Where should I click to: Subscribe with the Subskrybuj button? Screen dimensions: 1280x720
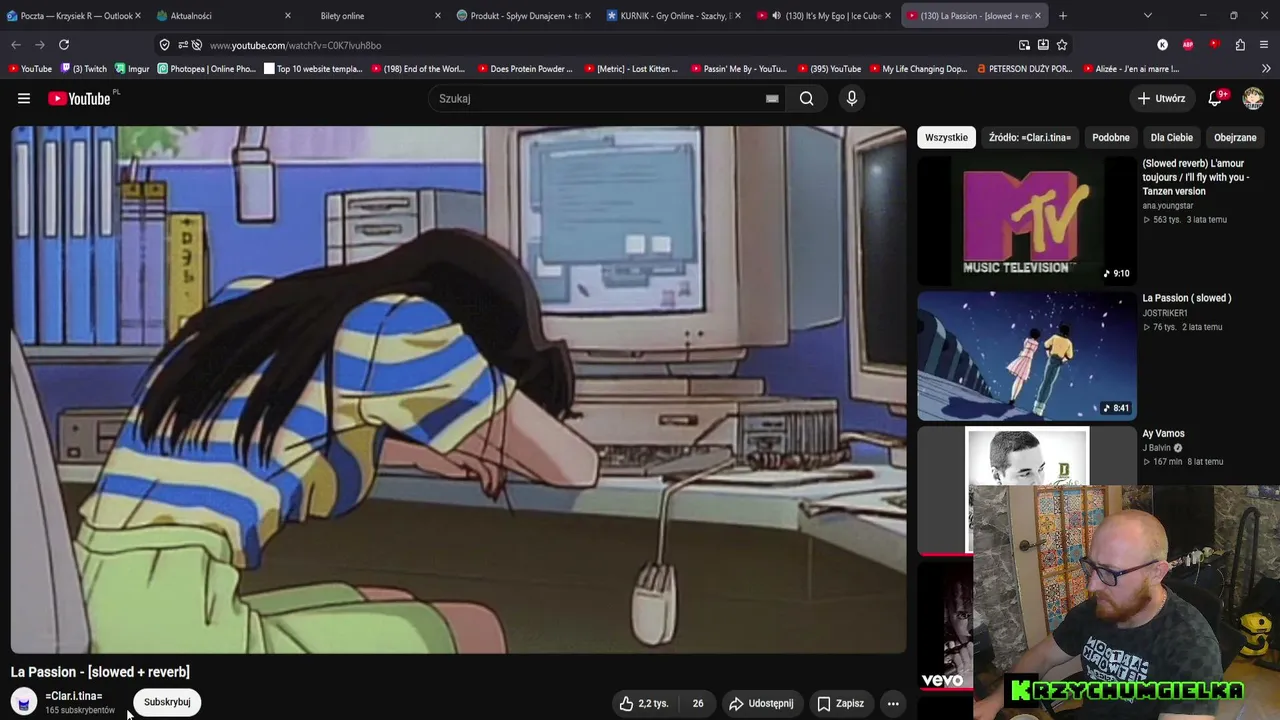pos(167,702)
